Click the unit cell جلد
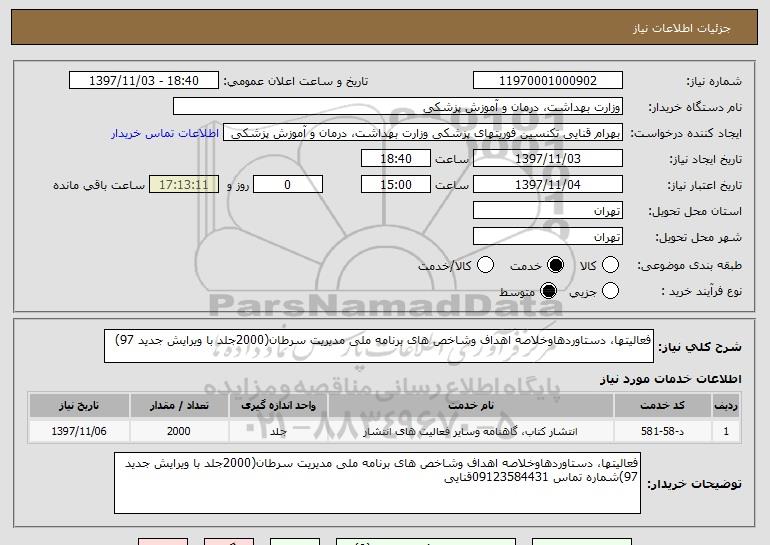Image resolution: width=770 pixels, height=545 pixels. pos(278,431)
